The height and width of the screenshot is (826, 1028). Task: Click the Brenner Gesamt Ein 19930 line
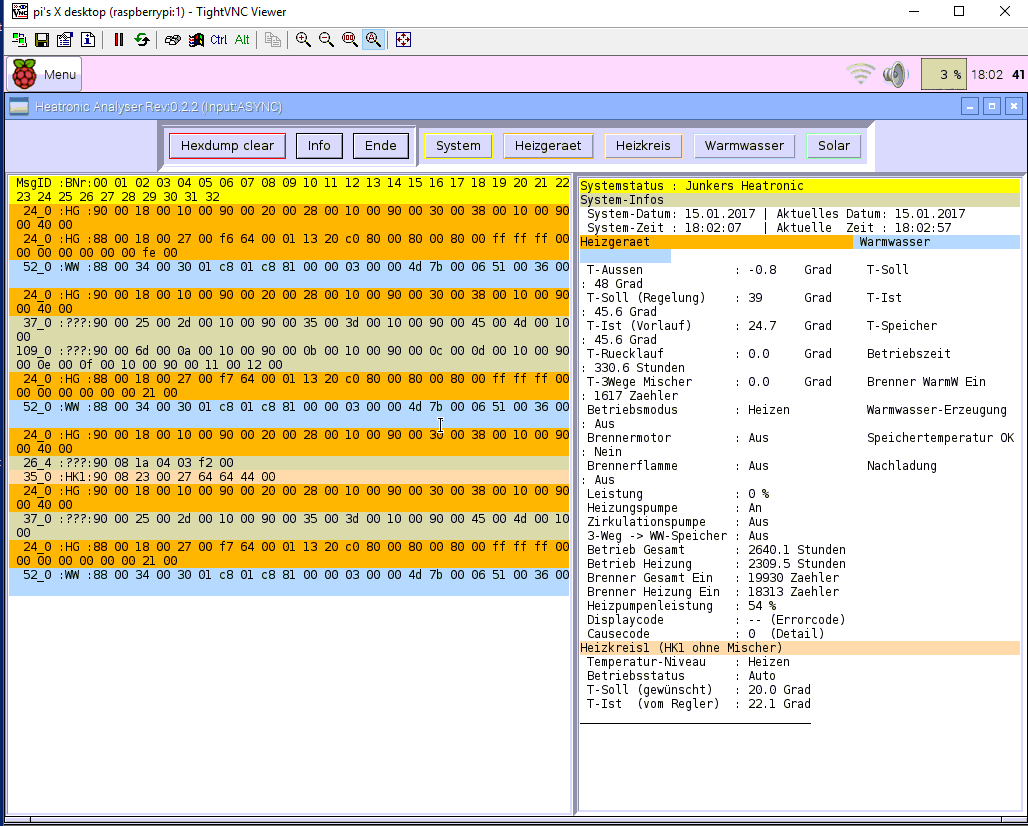[x=713, y=578]
